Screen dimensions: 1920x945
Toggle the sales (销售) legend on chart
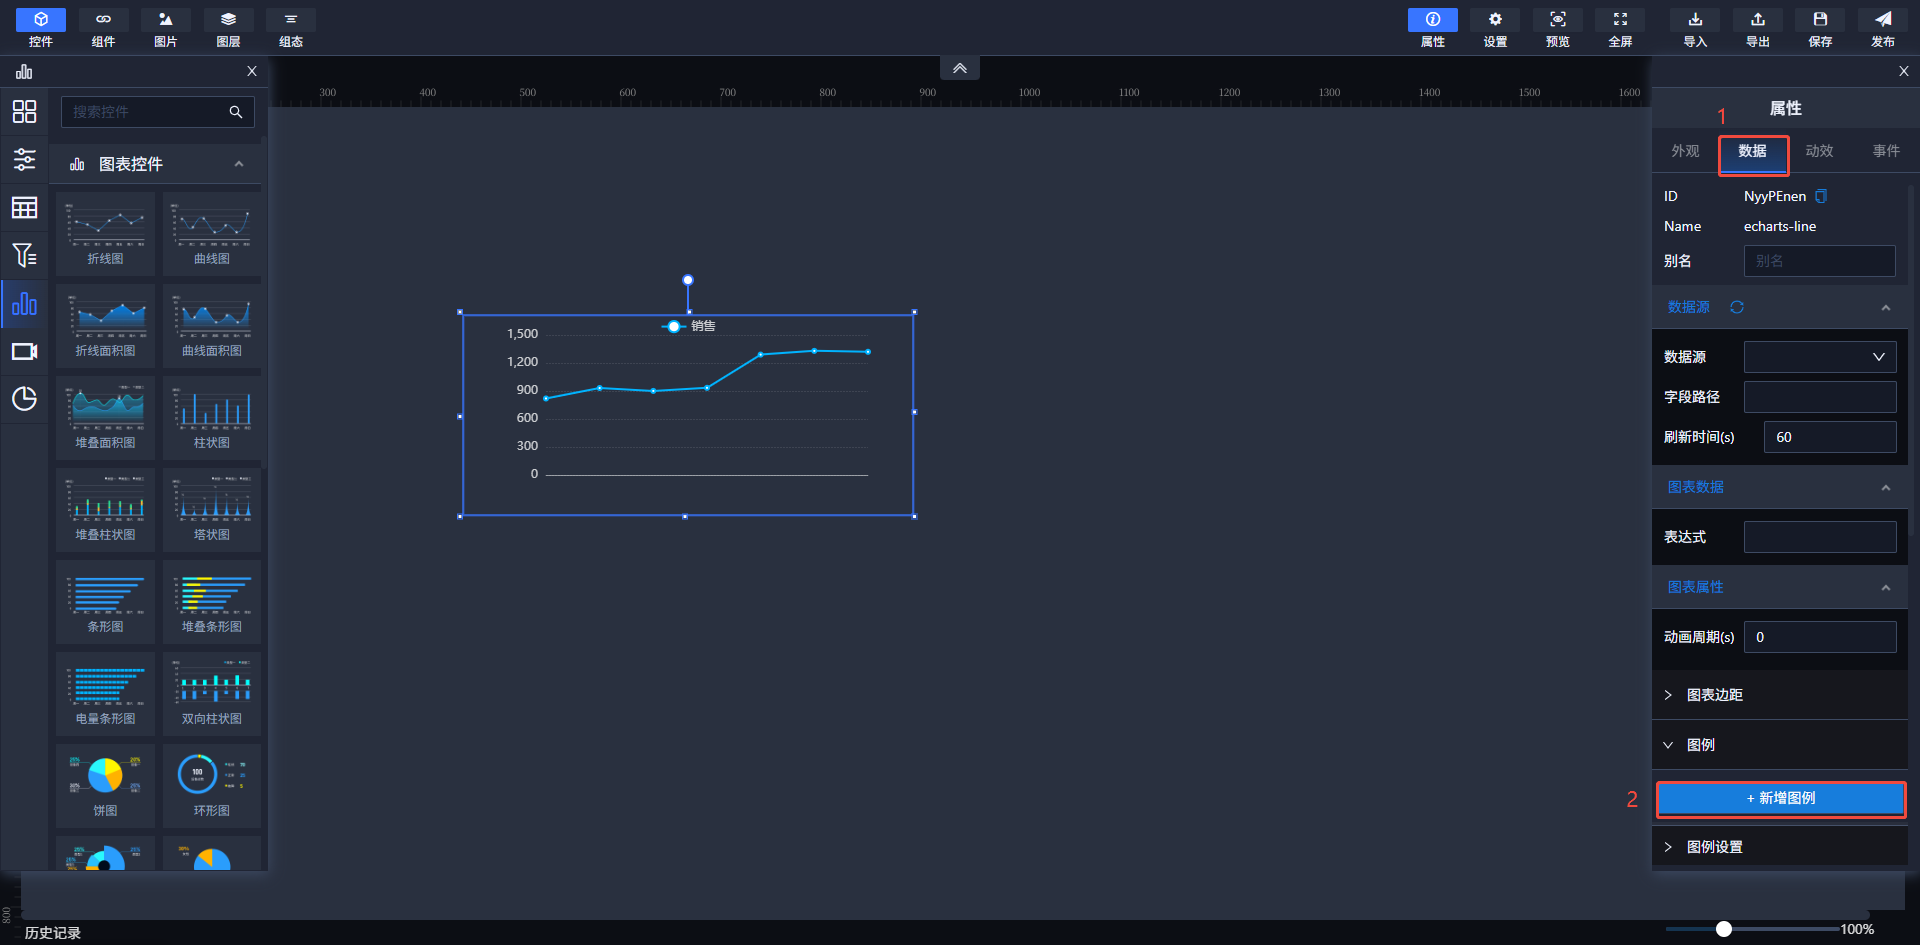[688, 326]
